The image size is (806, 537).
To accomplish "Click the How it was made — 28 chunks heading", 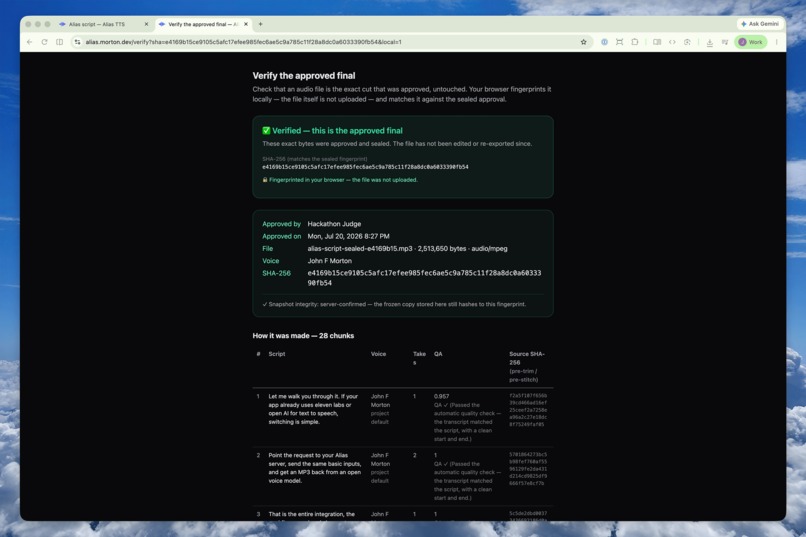I will pos(303,336).
